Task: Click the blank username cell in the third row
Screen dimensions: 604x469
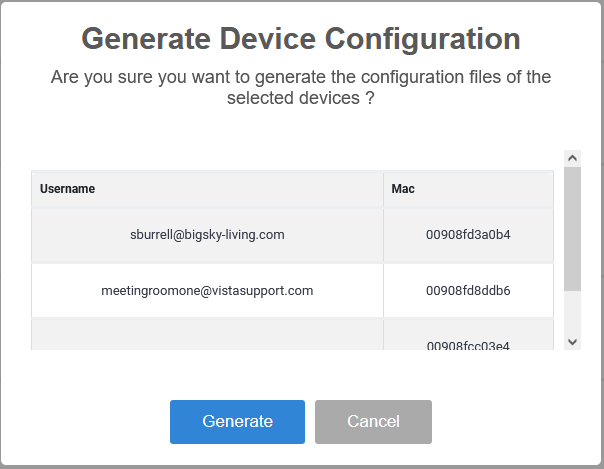Action: click(207, 334)
